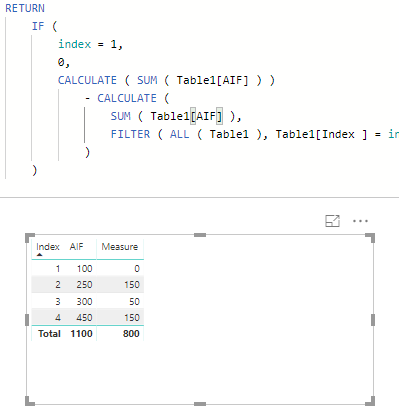Image resolution: width=399 pixels, height=413 pixels.
Task: Toggle the sort arrow under the Index header
Action: [x=40, y=255]
